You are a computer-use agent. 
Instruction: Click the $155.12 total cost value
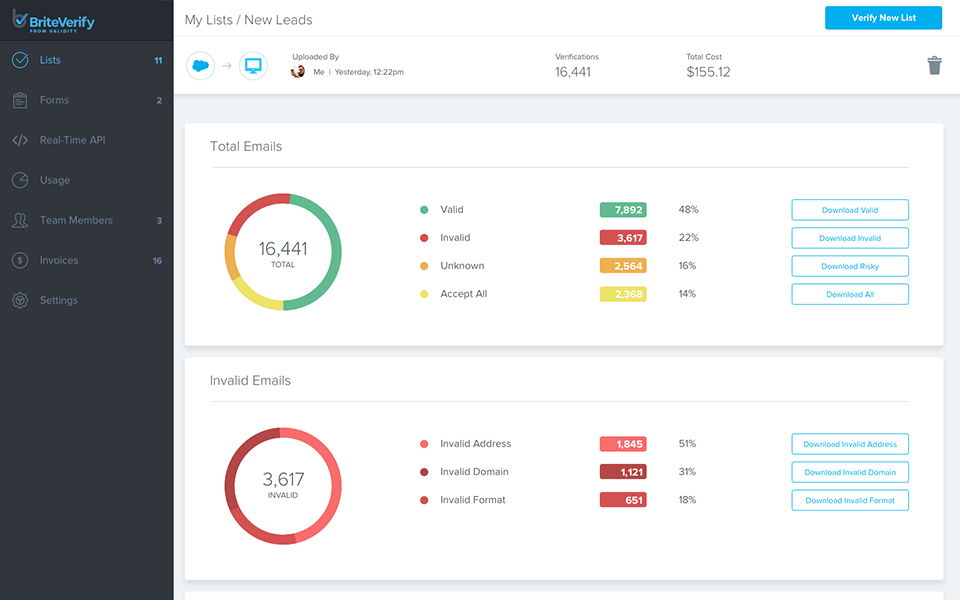coord(708,72)
